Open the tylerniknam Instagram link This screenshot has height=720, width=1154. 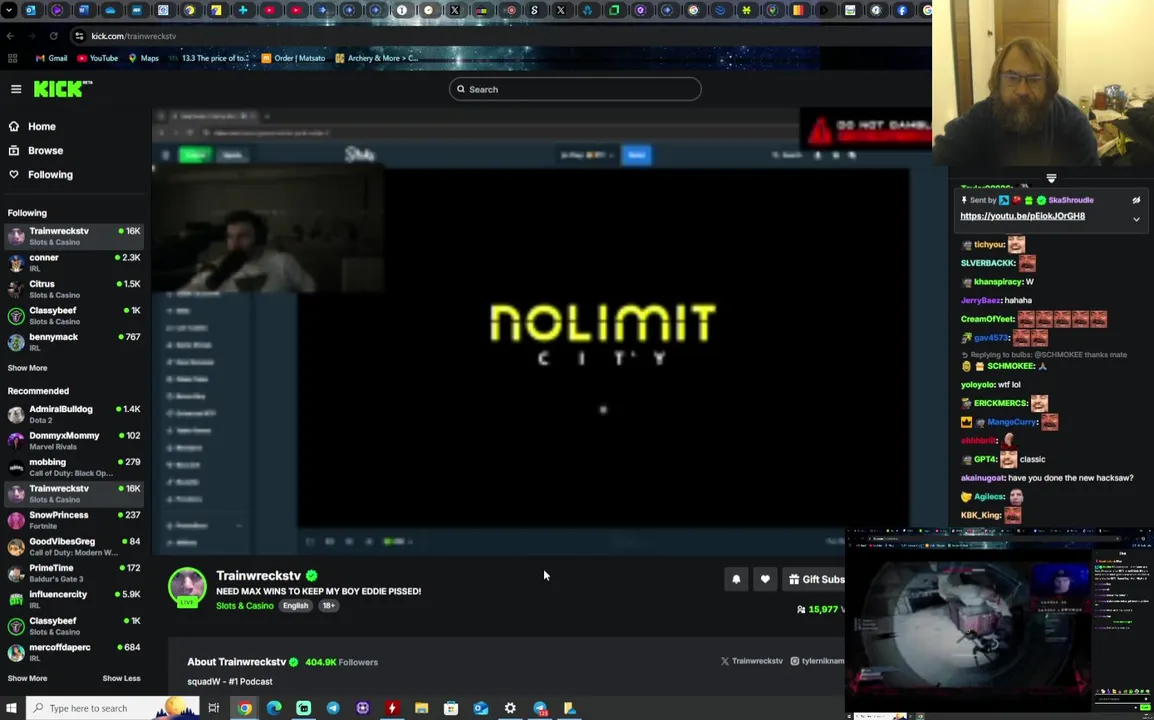tap(817, 661)
